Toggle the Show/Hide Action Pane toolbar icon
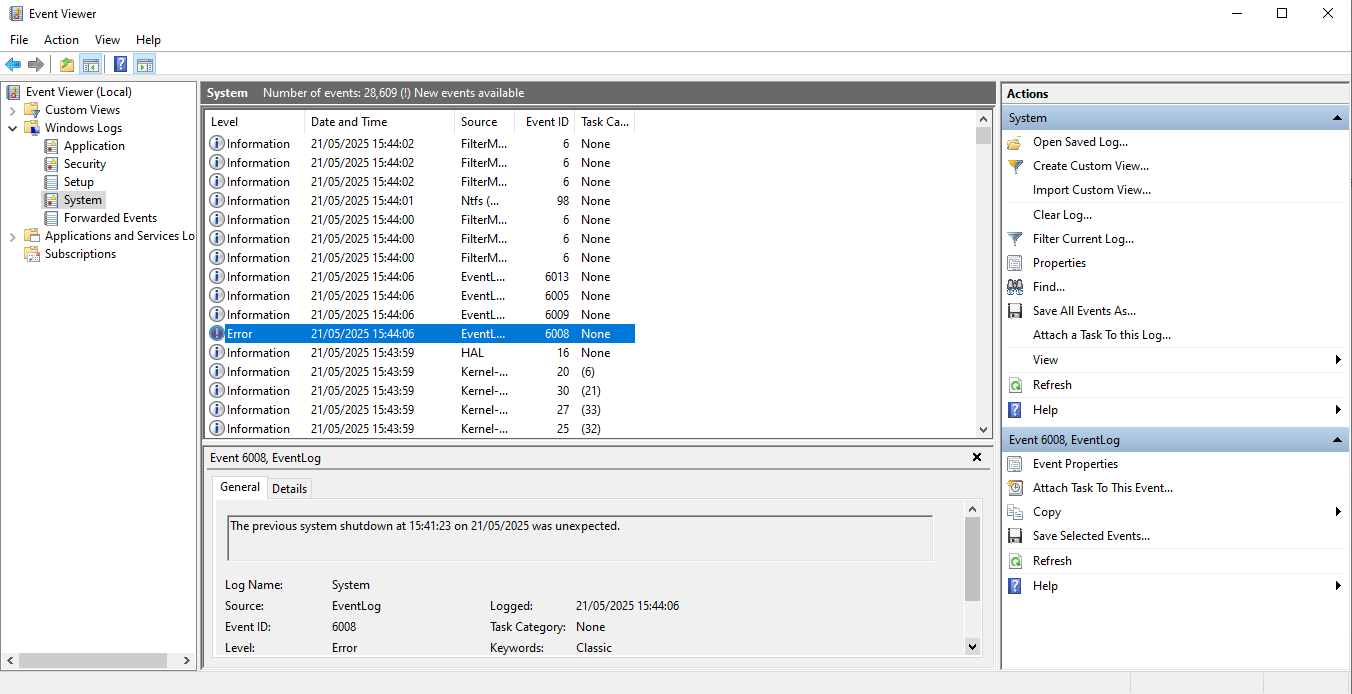The height and width of the screenshot is (694, 1352). (x=145, y=65)
